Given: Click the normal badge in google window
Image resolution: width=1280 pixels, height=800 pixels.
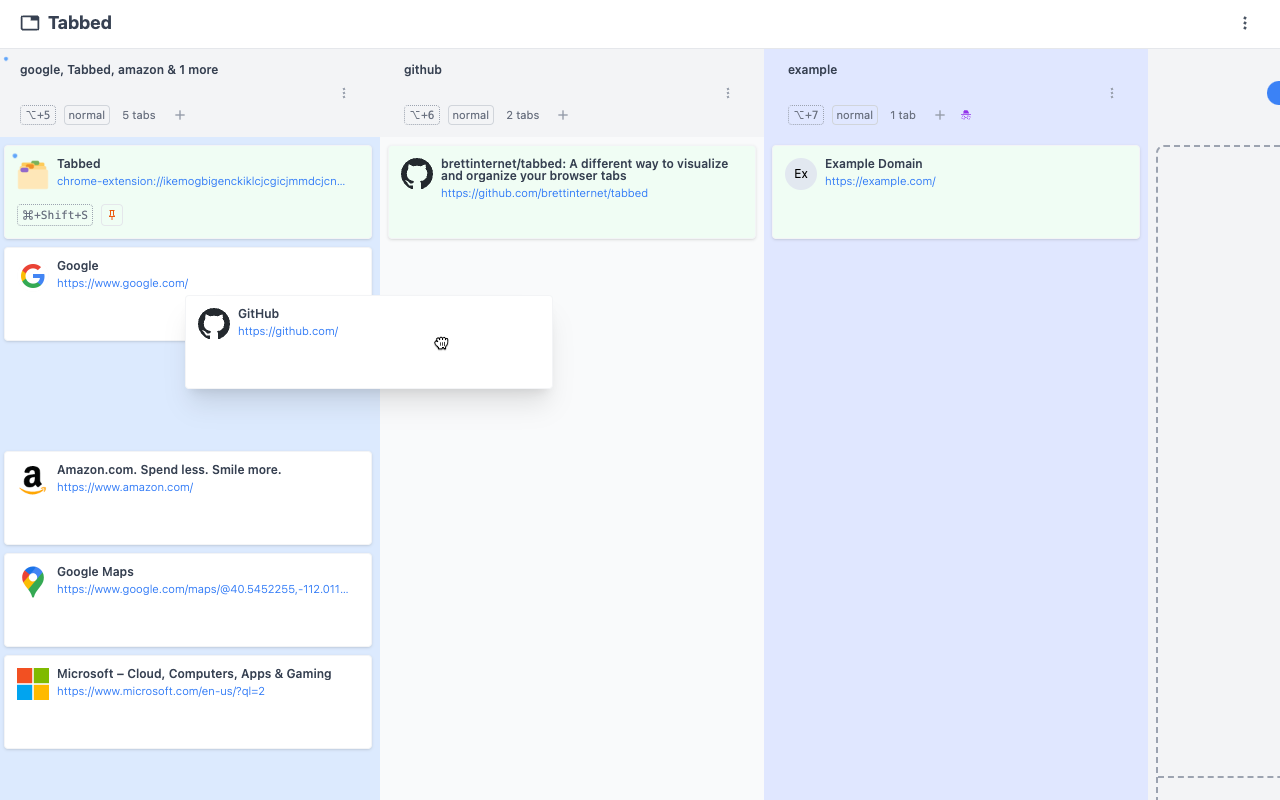Looking at the screenshot, I should (x=87, y=115).
